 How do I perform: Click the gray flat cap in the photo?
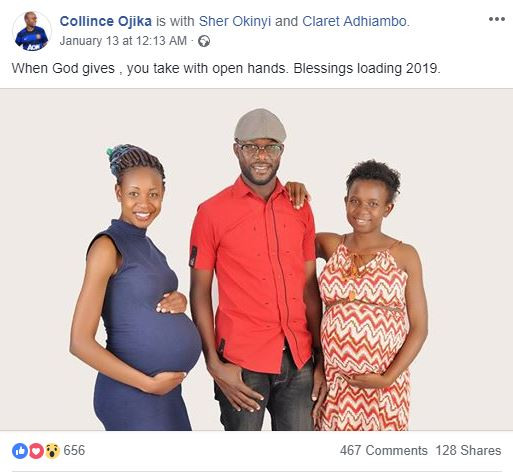point(260,126)
